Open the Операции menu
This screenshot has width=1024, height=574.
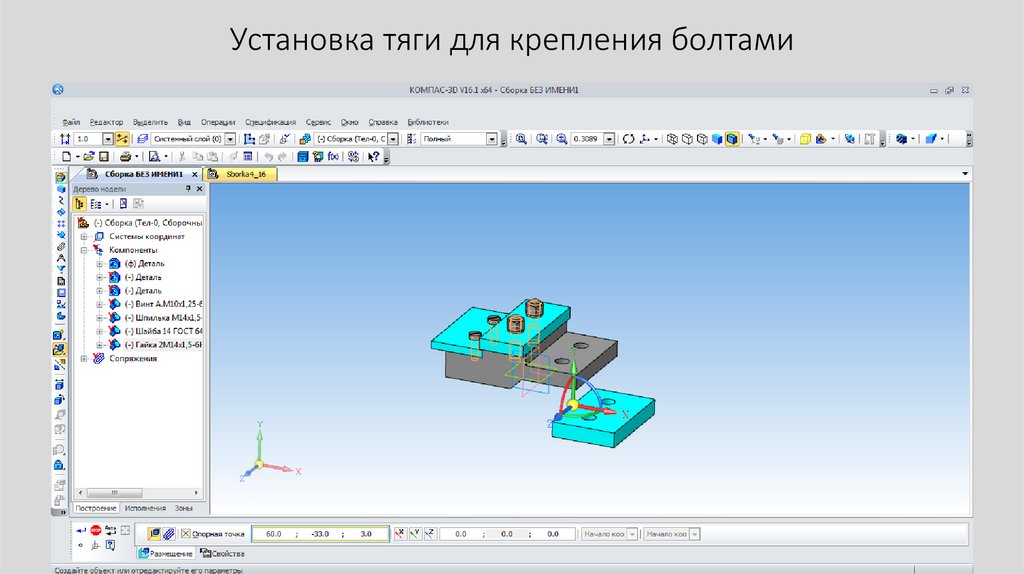point(217,121)
